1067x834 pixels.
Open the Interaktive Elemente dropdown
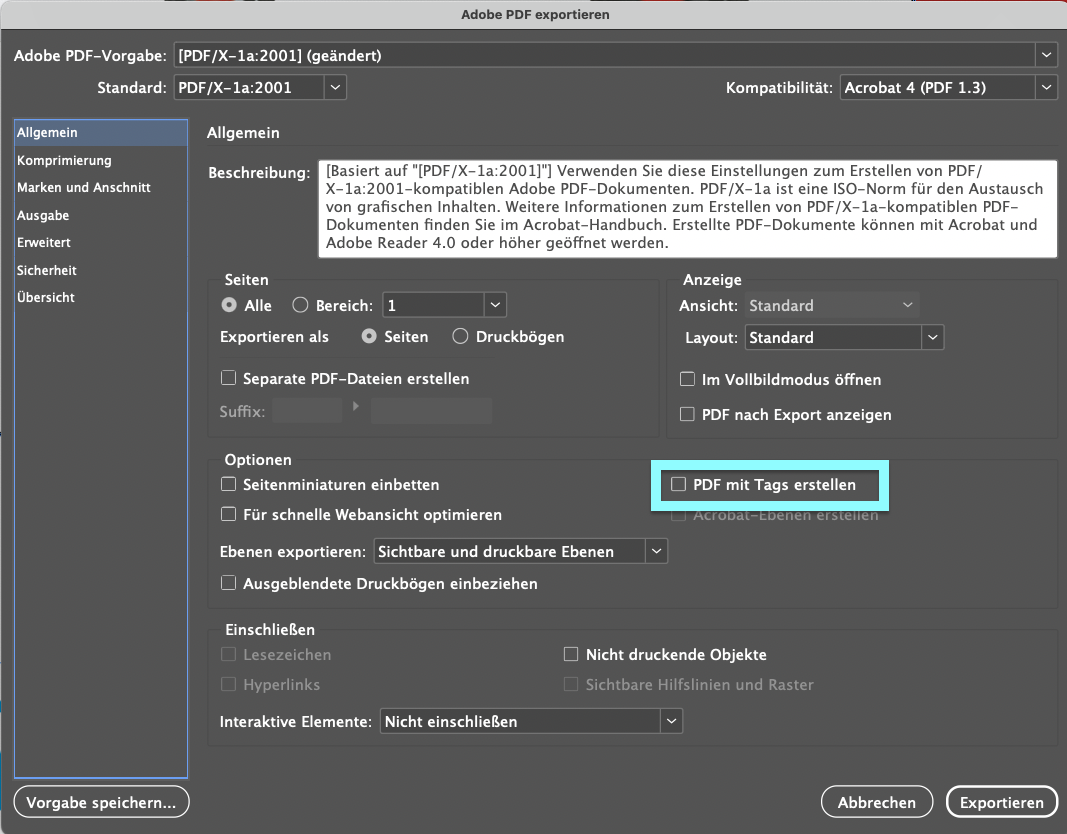click(531, 721)
